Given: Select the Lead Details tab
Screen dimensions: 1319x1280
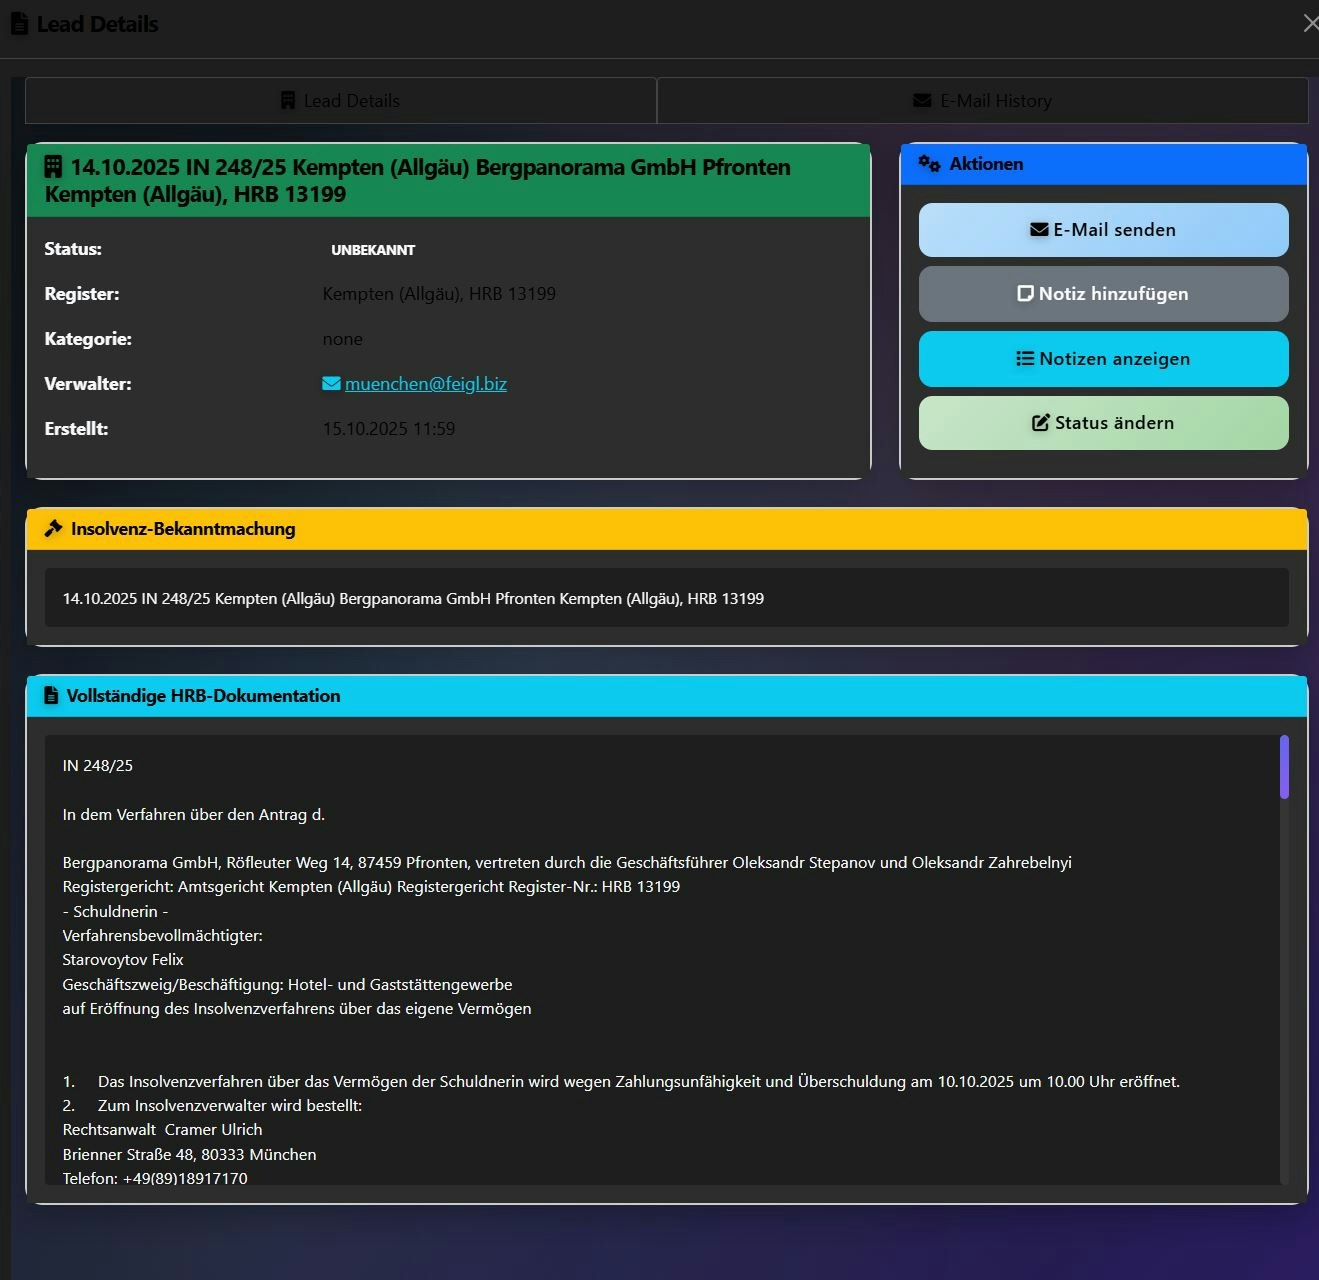Looking at the screenshot, I should tap(340, 100).
